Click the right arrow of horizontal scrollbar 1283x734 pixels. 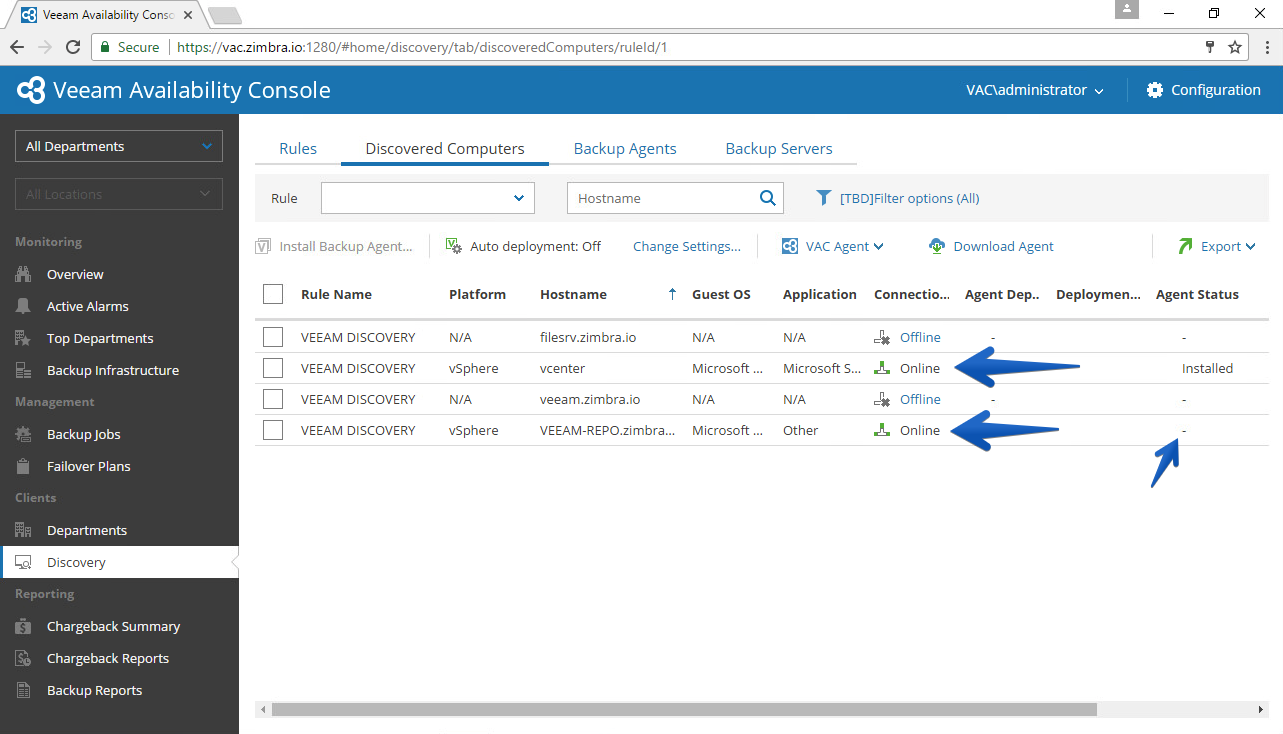pos(1260,709)
